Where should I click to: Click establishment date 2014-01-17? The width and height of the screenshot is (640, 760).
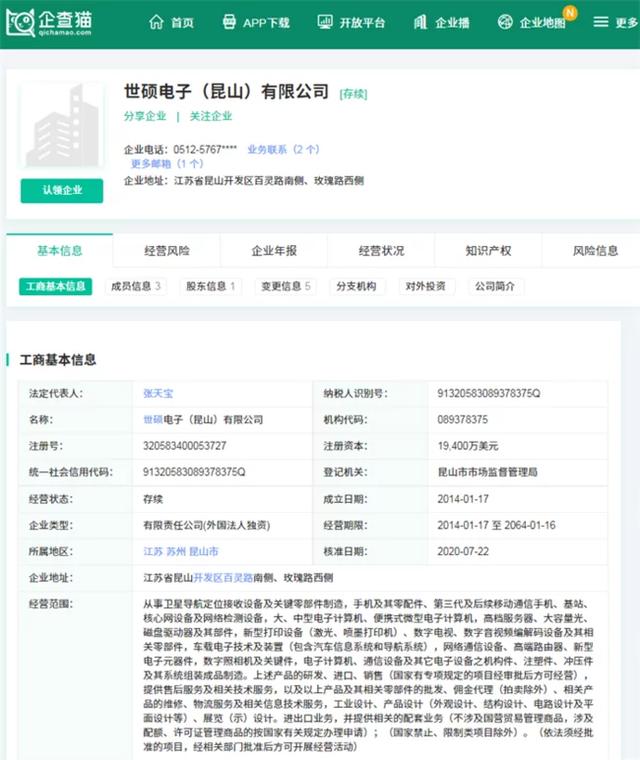pyautogui.click(x=463, y=499)
